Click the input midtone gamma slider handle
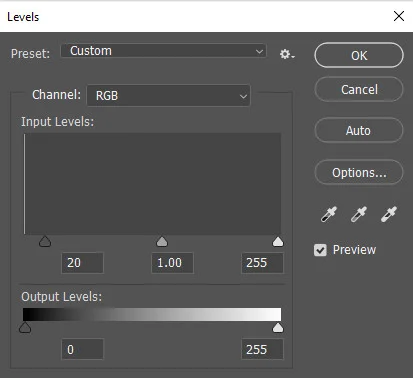Screen dimensions: 413x378 click(162, 241)
